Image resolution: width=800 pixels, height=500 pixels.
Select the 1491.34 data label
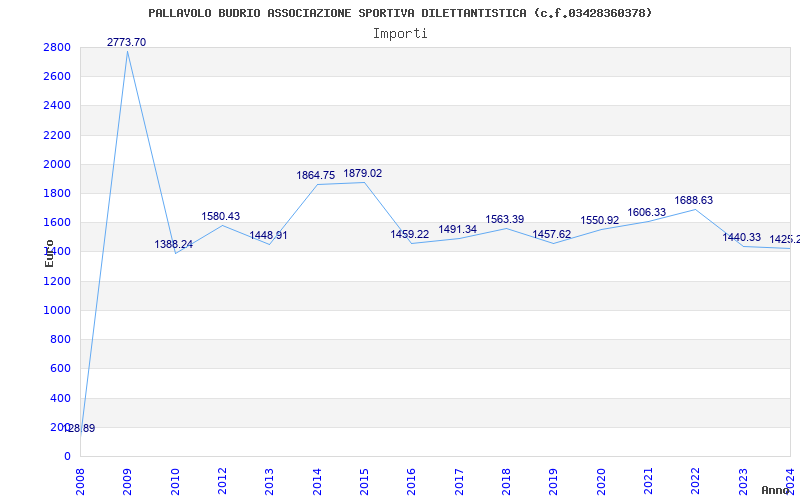(458, 230)
